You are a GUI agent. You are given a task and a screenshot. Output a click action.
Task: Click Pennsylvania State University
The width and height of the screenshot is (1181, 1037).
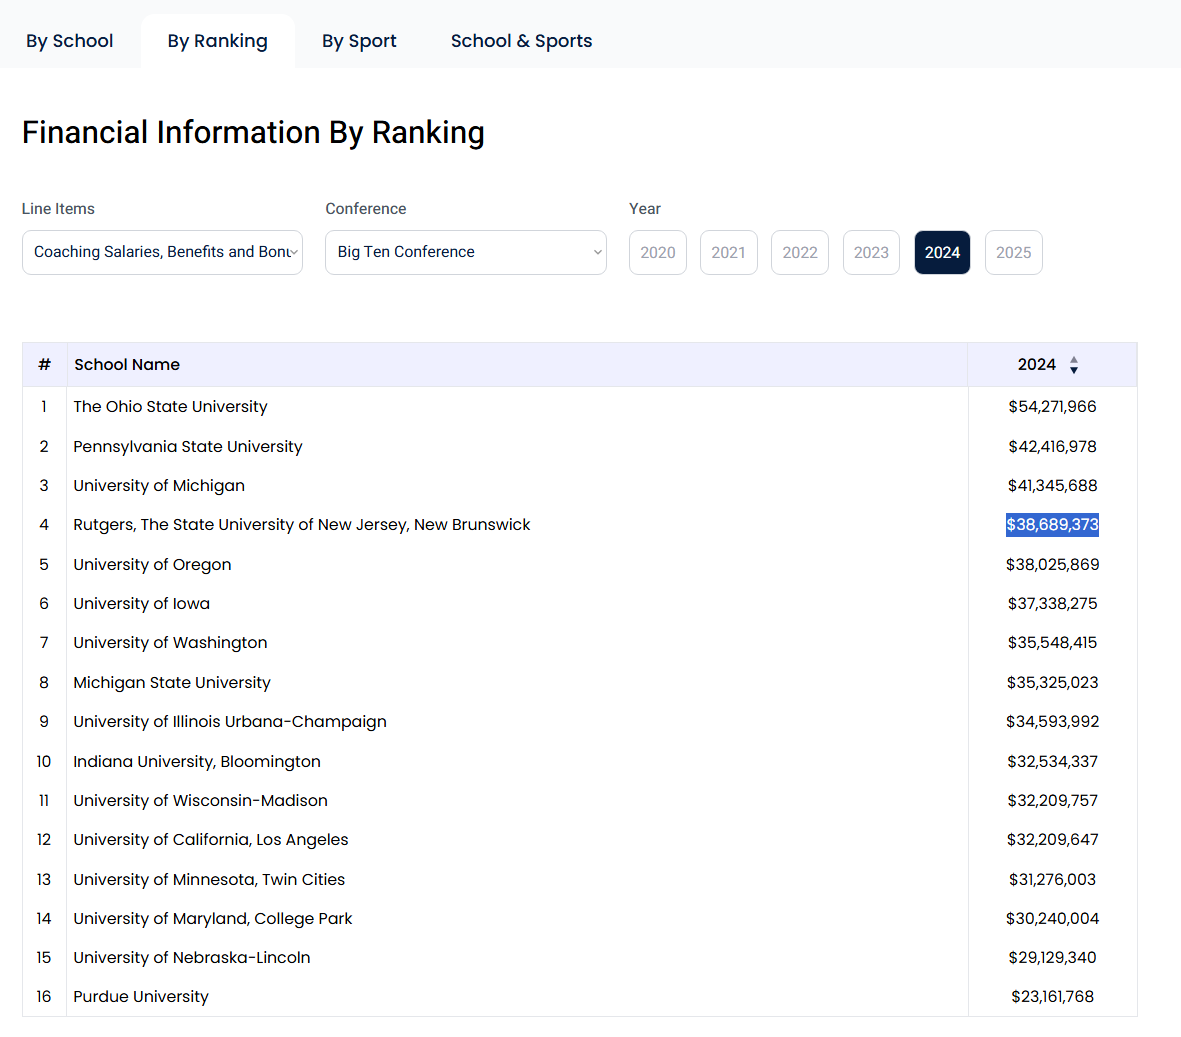pyautogui.click(x=188, y=447)
